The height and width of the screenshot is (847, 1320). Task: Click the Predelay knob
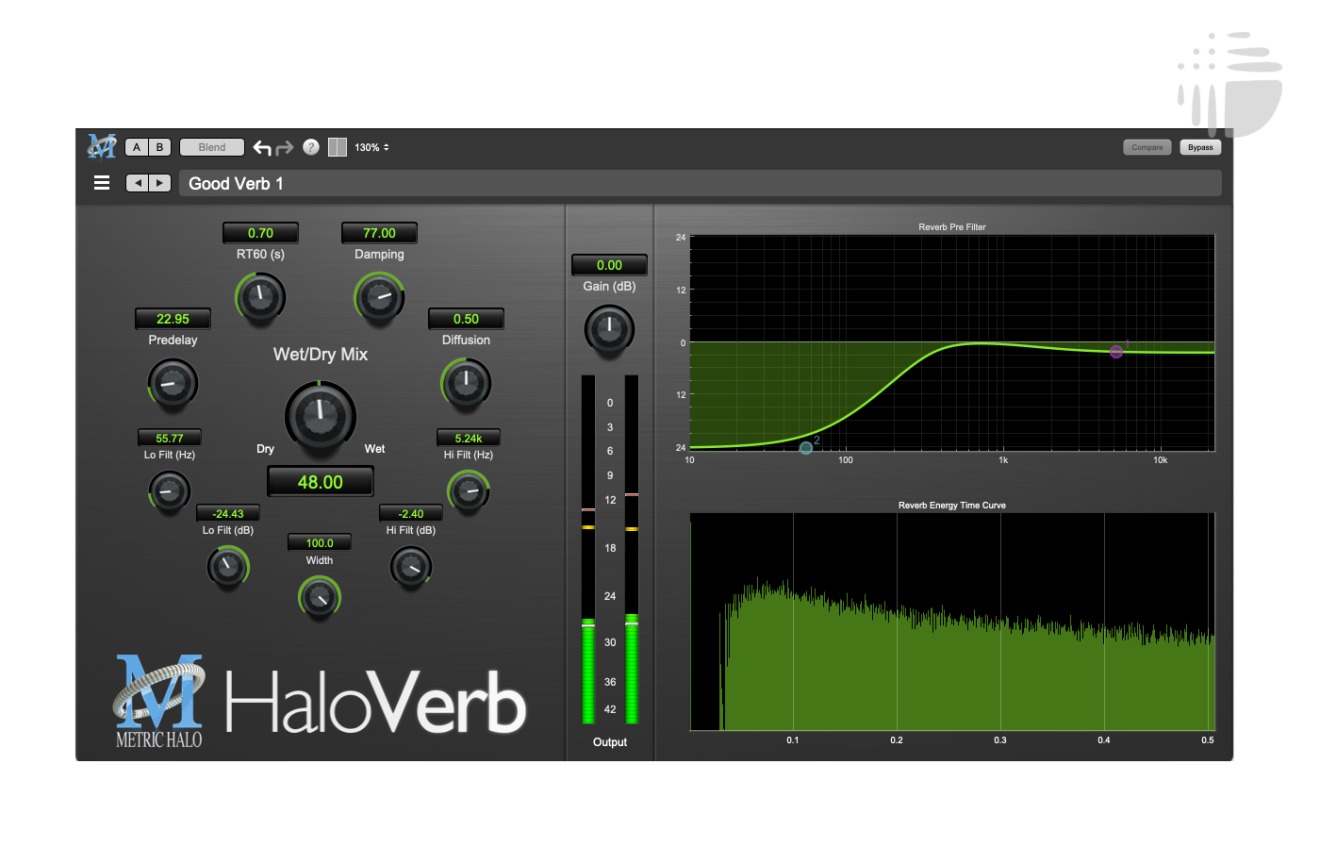coord(173,382)
